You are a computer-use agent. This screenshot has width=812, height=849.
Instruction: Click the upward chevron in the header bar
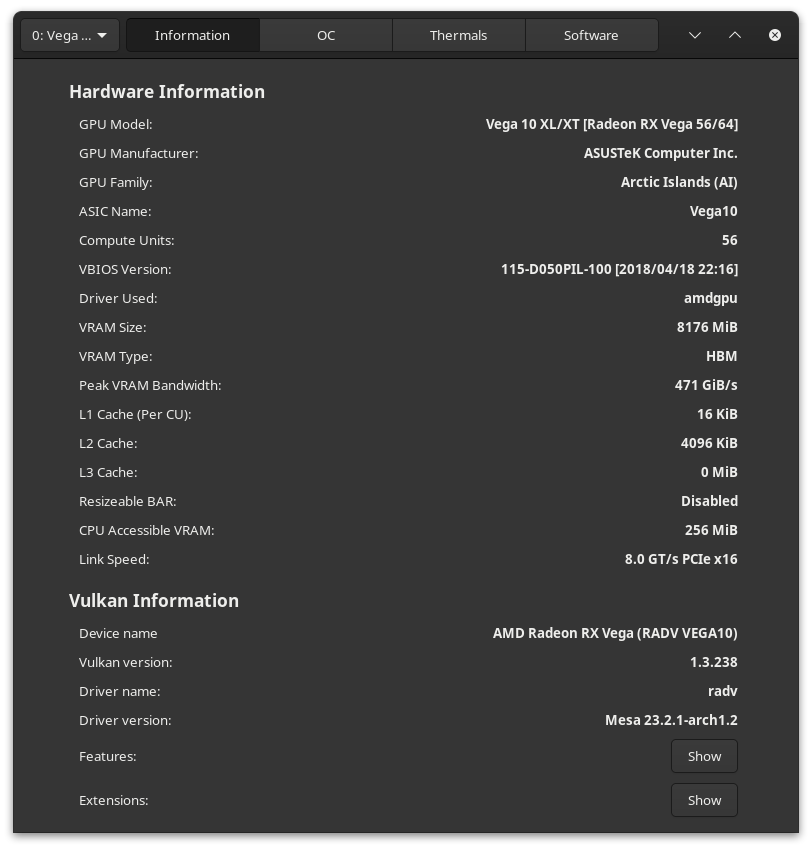pos(735,35)
